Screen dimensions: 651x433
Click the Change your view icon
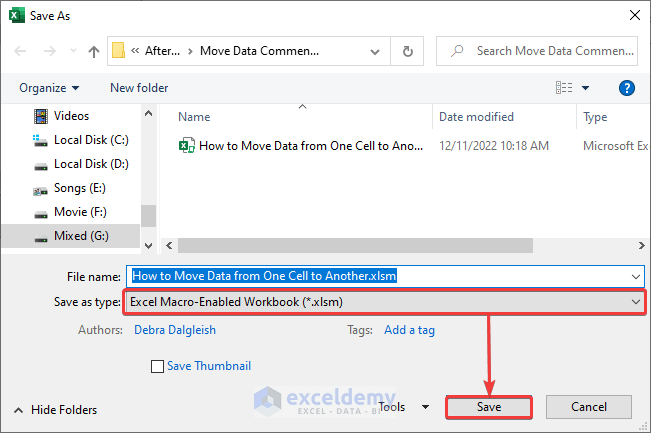point(563,88)
